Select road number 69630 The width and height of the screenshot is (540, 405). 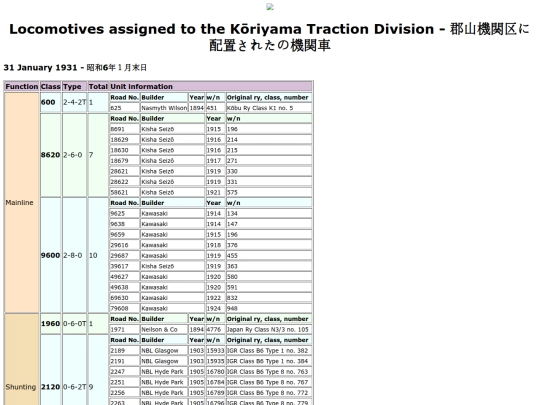pyautogui.click(x=125, y=298)
